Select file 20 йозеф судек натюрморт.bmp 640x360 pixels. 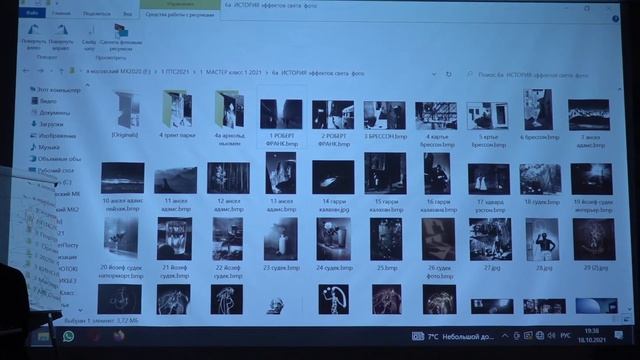[121, 249]
